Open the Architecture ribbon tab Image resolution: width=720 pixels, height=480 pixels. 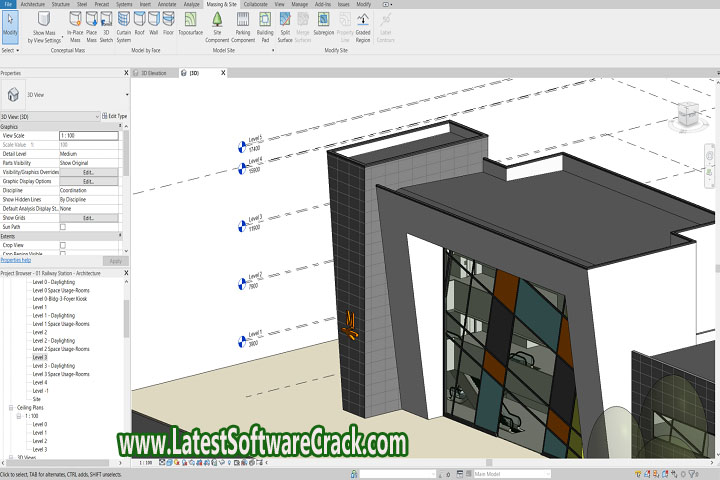pyautogui.click(x=33, y=4)
